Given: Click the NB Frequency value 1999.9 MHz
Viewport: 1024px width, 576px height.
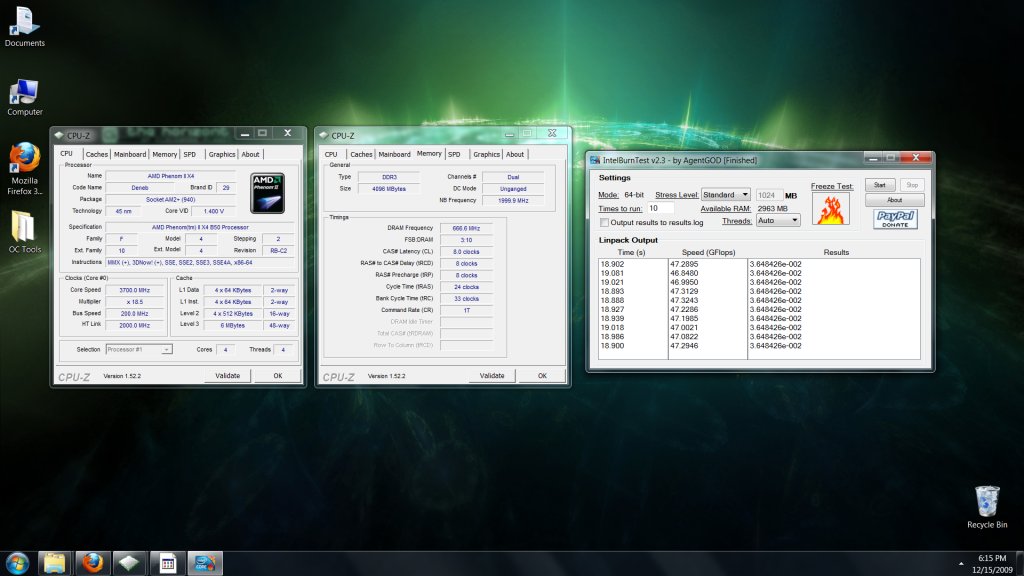Looking at the screenshot, I should pyautogui.click(x=513, y=200).
